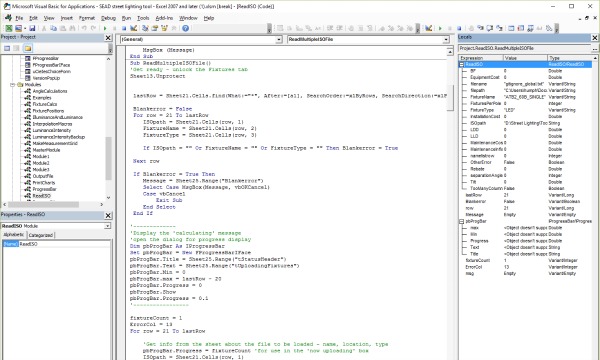Close the Properties - ReadISO panel
The width and height of the screenshot is (600, 360).
[108, 215]
